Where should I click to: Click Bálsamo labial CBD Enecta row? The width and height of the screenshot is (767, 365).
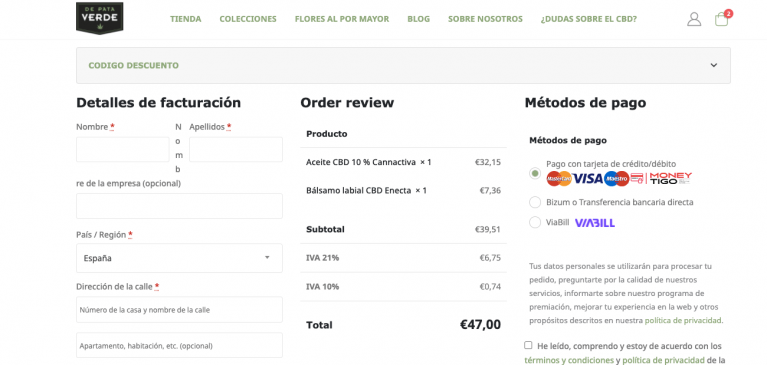(x=403, y=190)
